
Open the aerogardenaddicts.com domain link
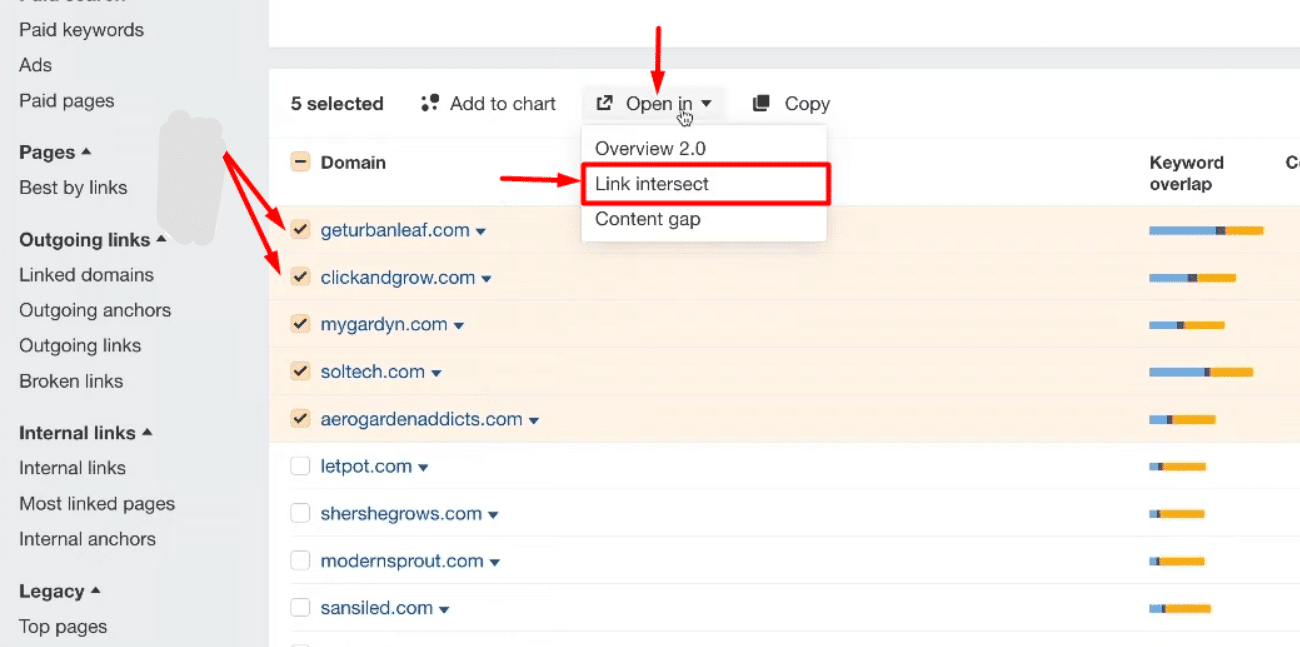tap(421, 419)
